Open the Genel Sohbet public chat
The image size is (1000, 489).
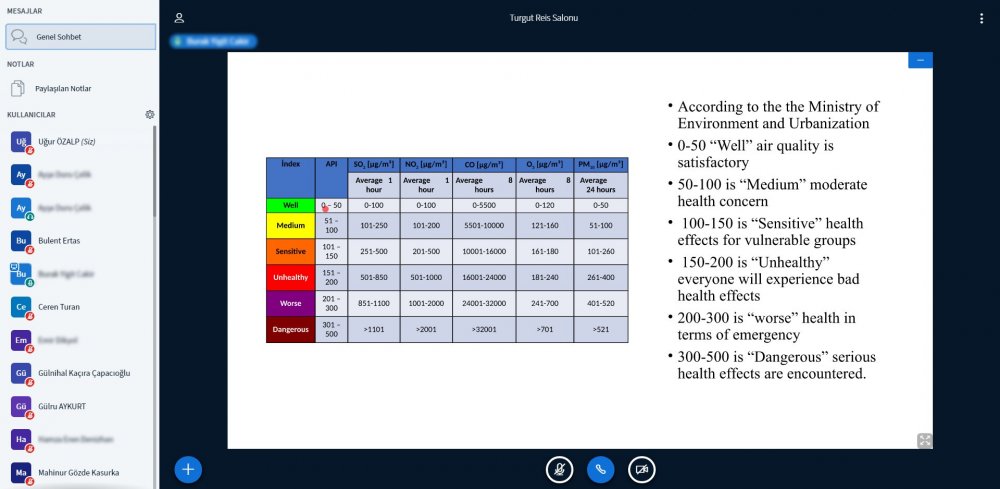pyautogui.click(x=80, y=37)
